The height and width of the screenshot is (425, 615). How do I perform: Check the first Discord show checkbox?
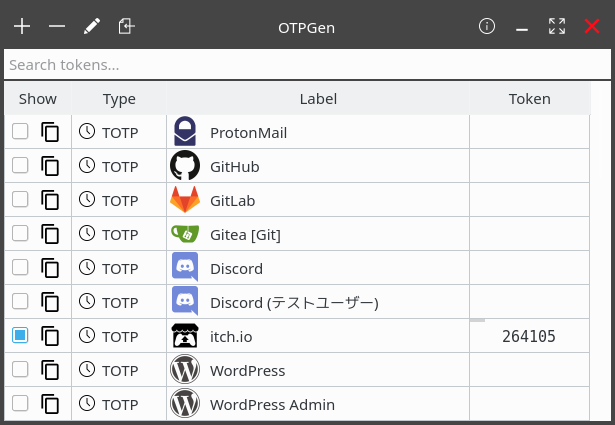click(x=20, y=267)
